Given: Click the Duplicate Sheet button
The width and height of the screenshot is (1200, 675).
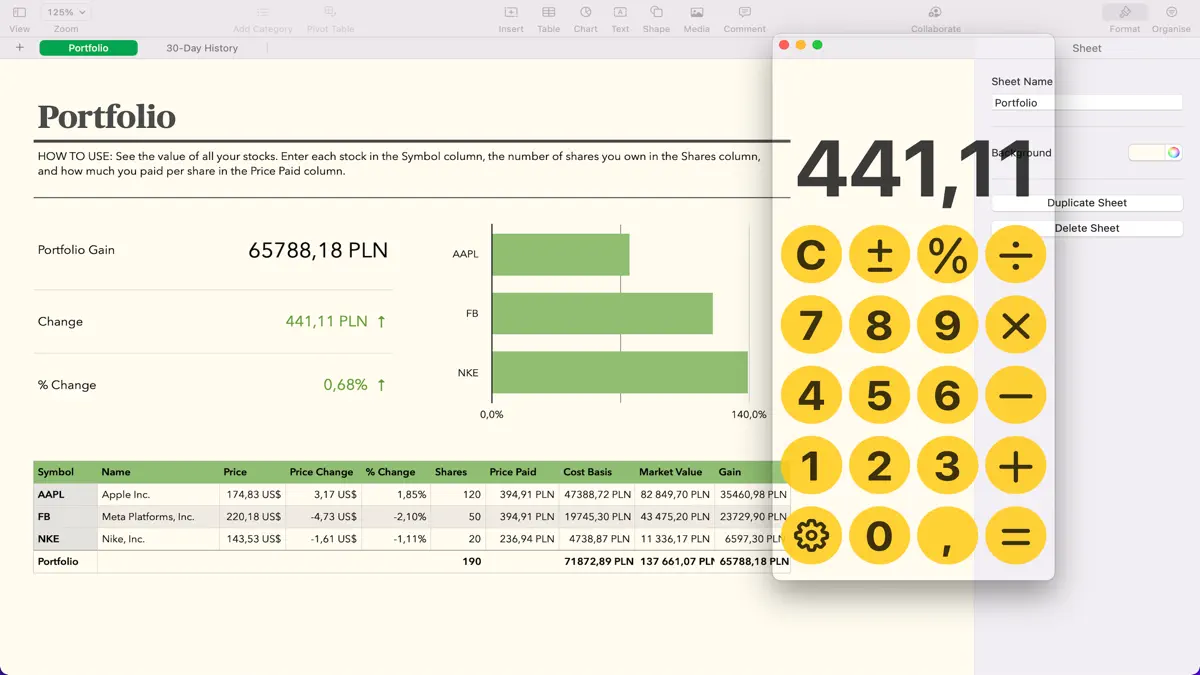Looking at the screenshot, I should [1086, 202].
